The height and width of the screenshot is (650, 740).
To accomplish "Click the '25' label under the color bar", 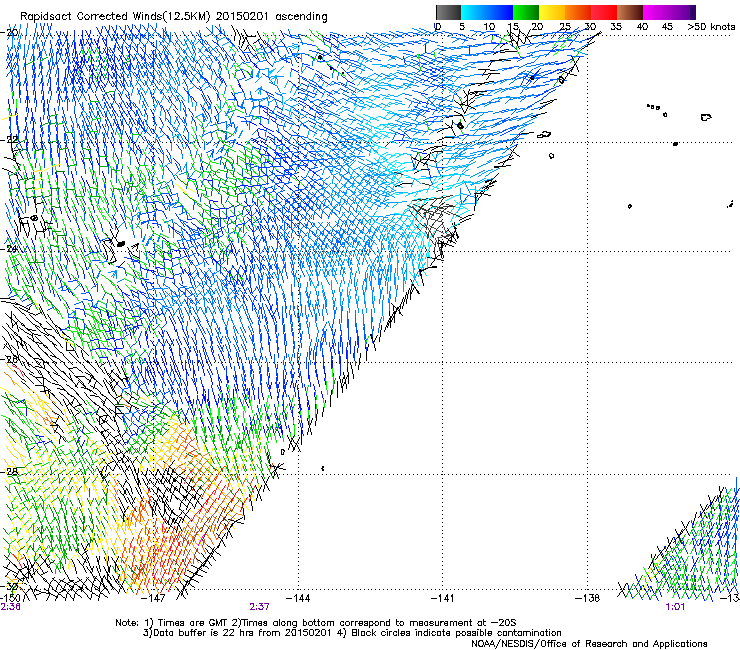I will coord(565,27).
